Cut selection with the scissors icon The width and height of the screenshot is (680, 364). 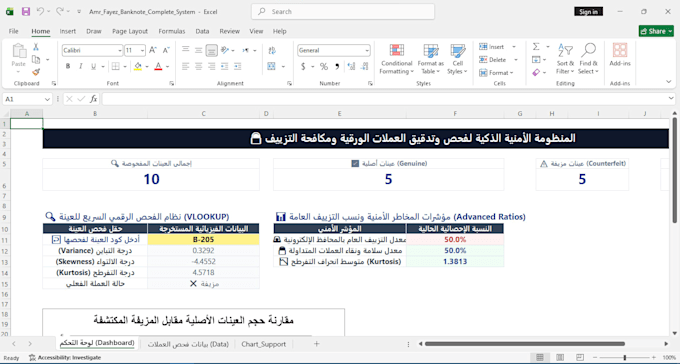(x=36, y=47)
